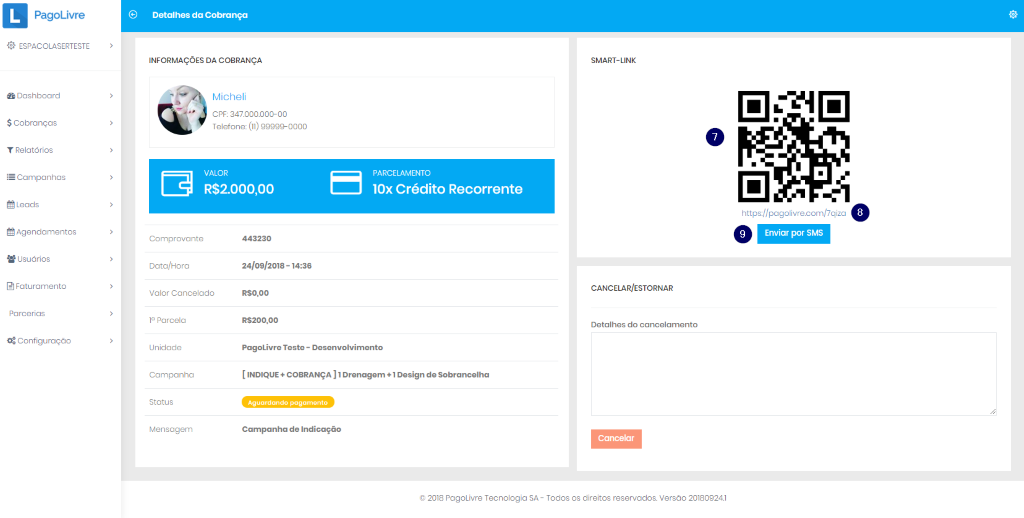Click the Aguardando pagamento status badge
This screenshot has width=1024, height=518.
point(288,402)
